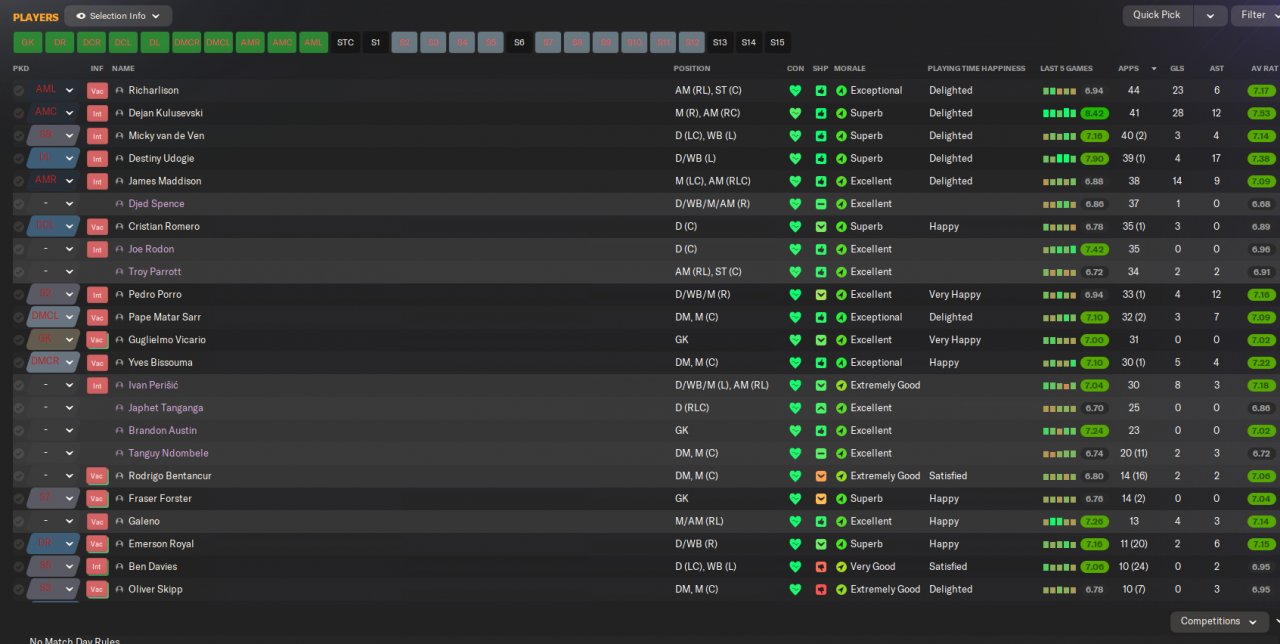This screenshot has width=1280, height=644.
Task: Toggle the picked checkmark for Djed Spence
Action: point(19,204)
